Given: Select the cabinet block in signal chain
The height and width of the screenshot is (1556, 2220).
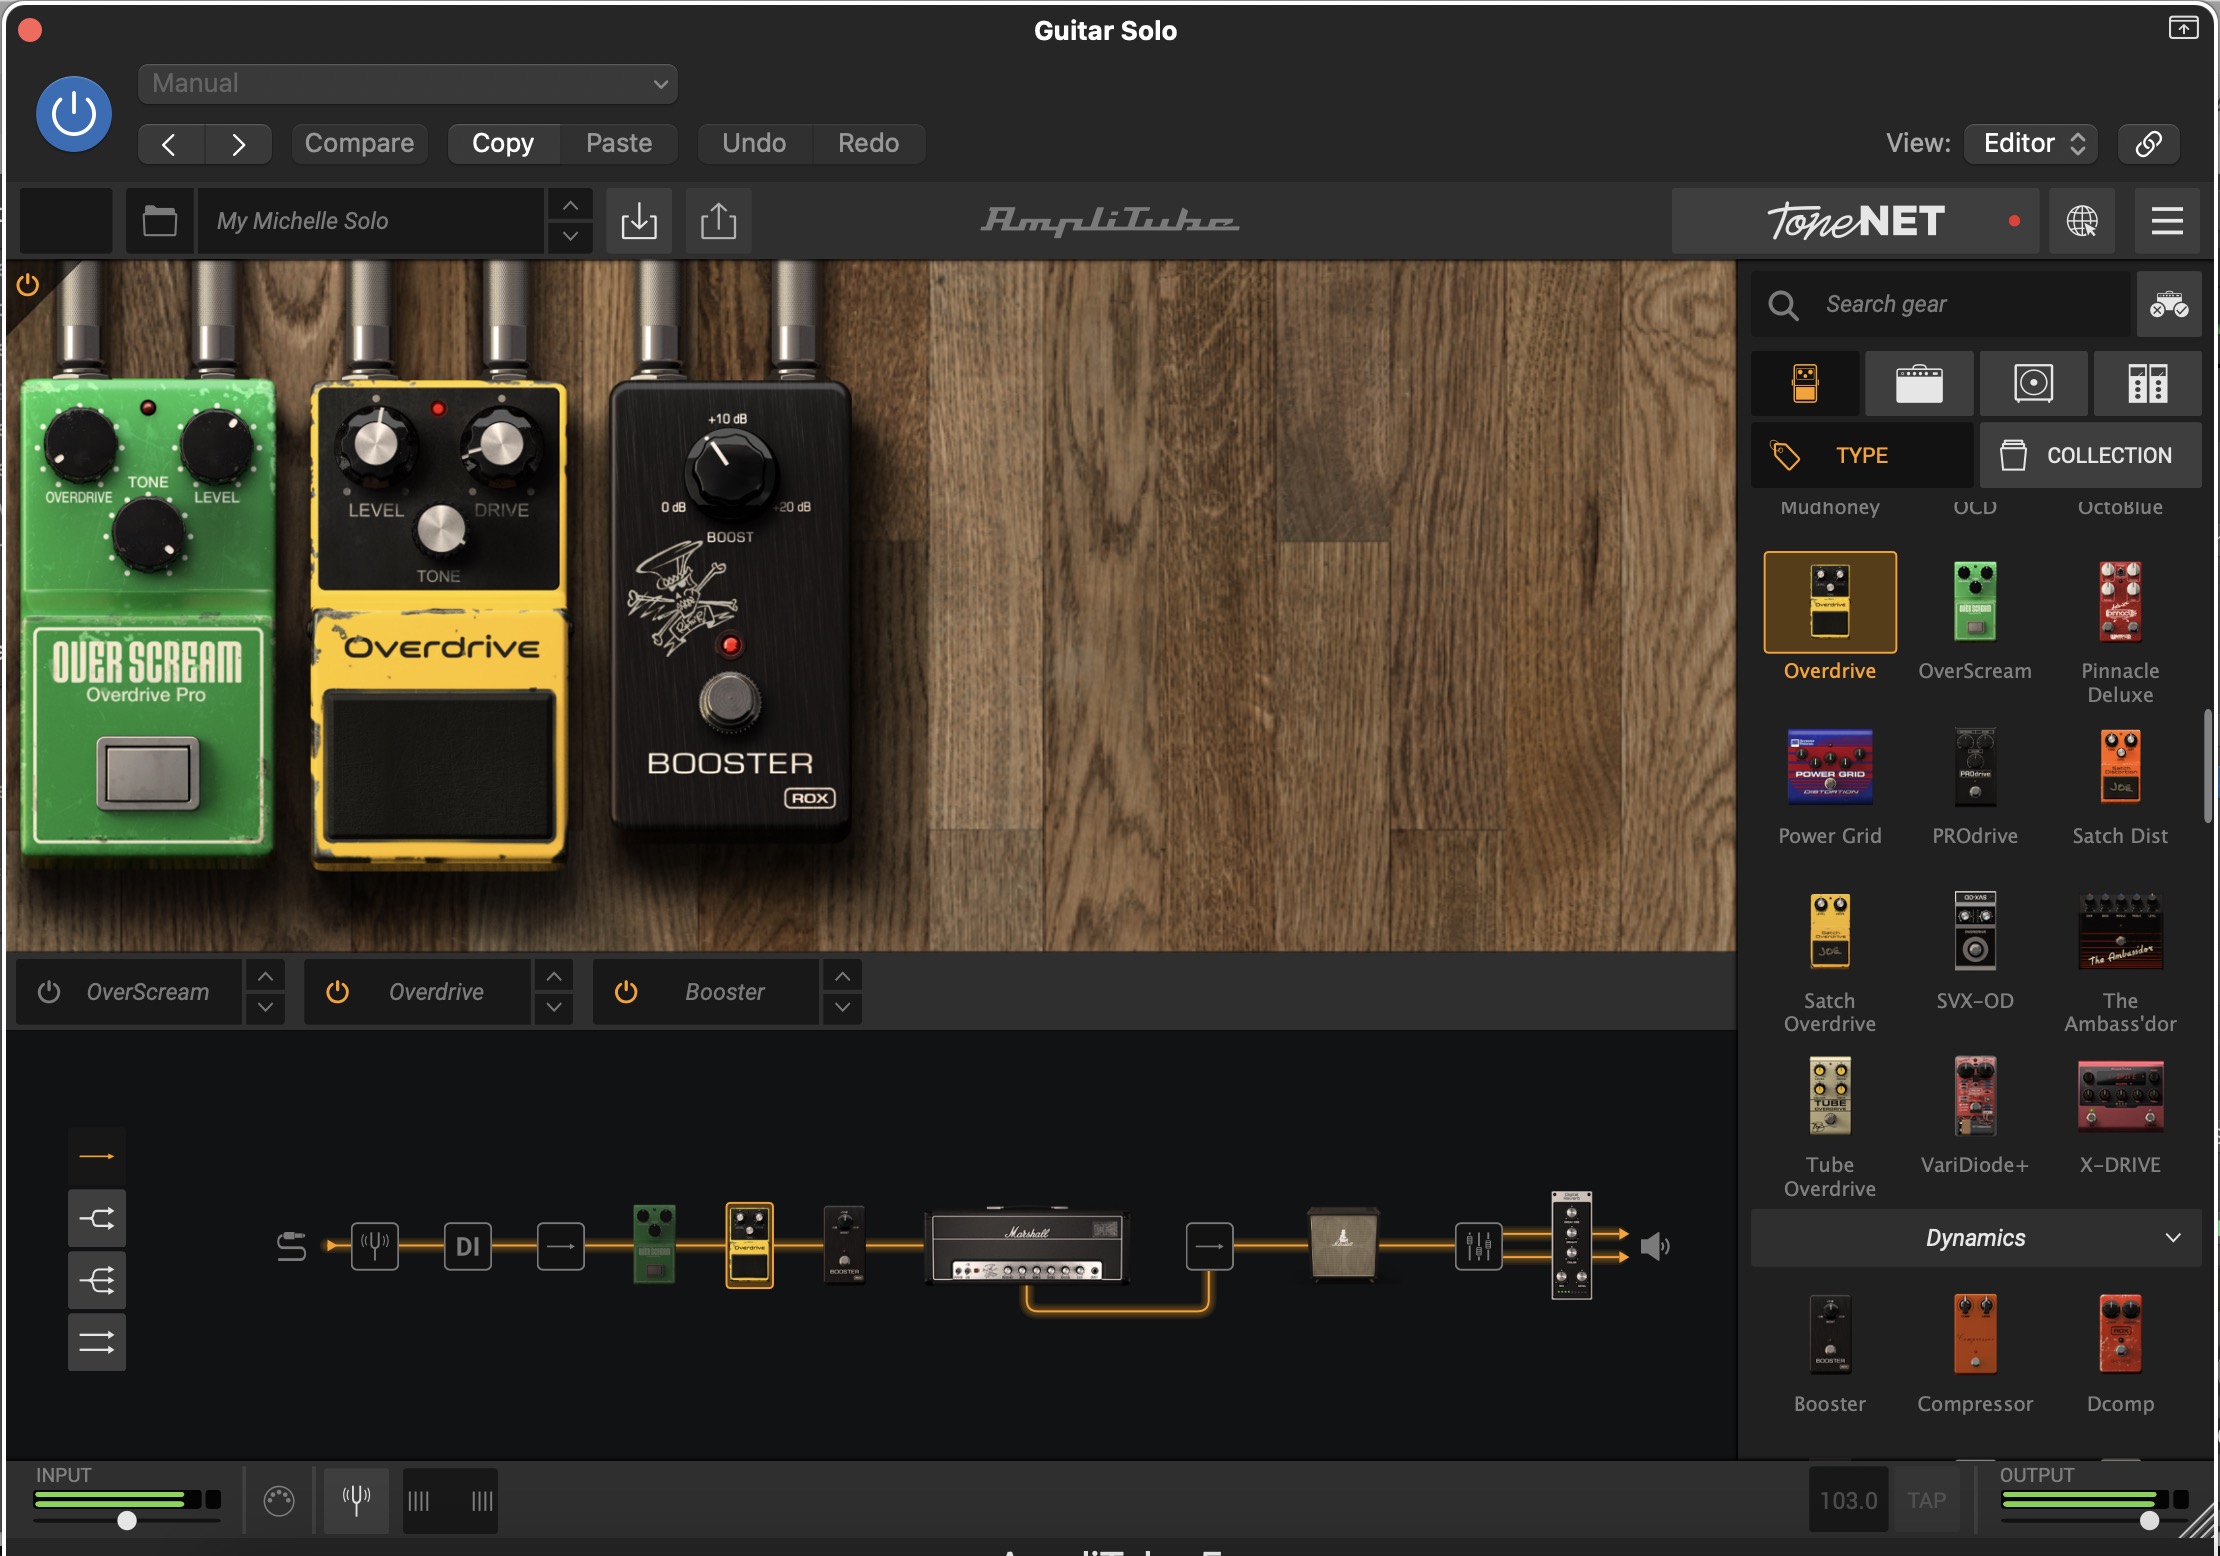Looking at the screenshot, I should pos(1344,1244).
